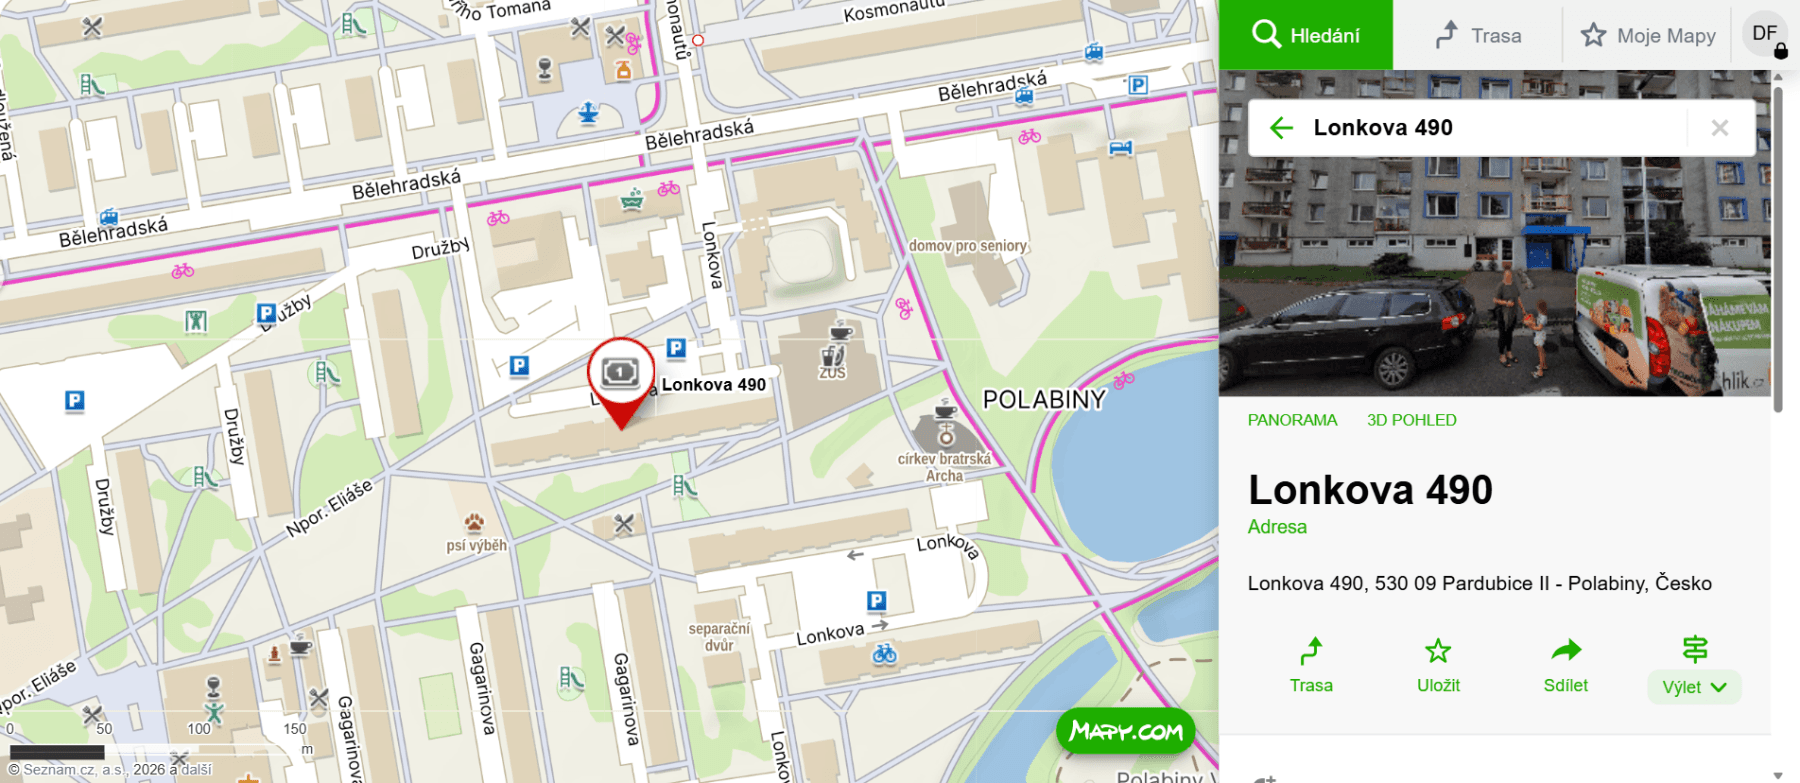The height and width of the screenshot is (783, 1800).
Task: Click the back arrow beside Lonkova 490
Action: [1281, 128]
